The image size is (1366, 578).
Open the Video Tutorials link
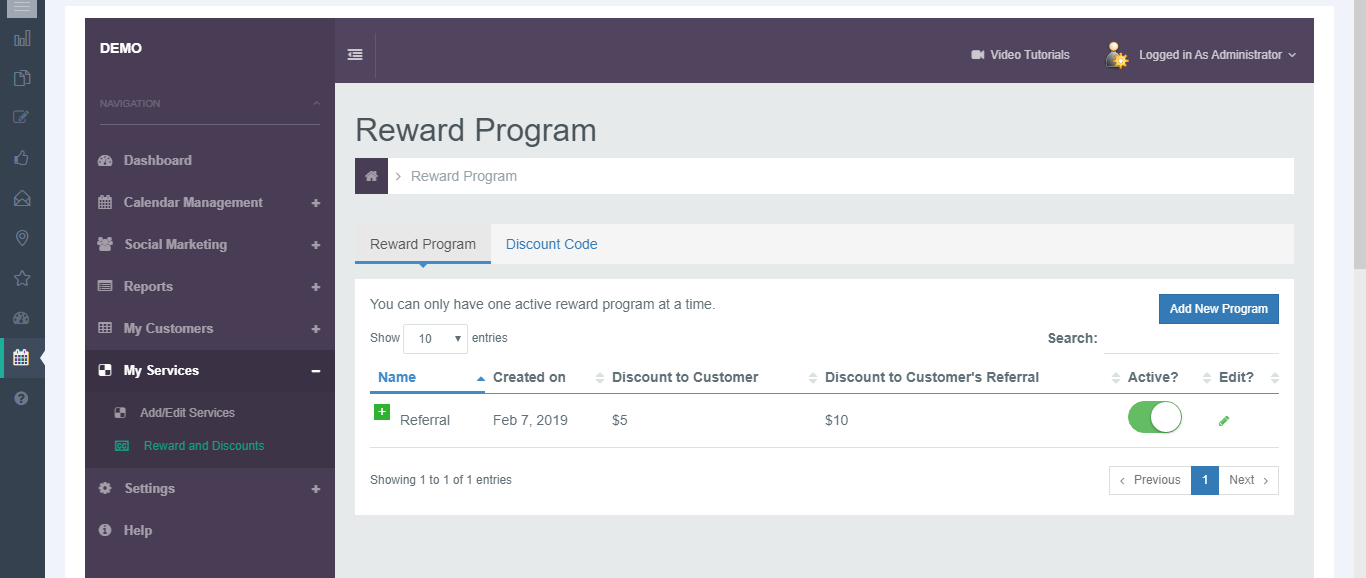click(1020, 55)
